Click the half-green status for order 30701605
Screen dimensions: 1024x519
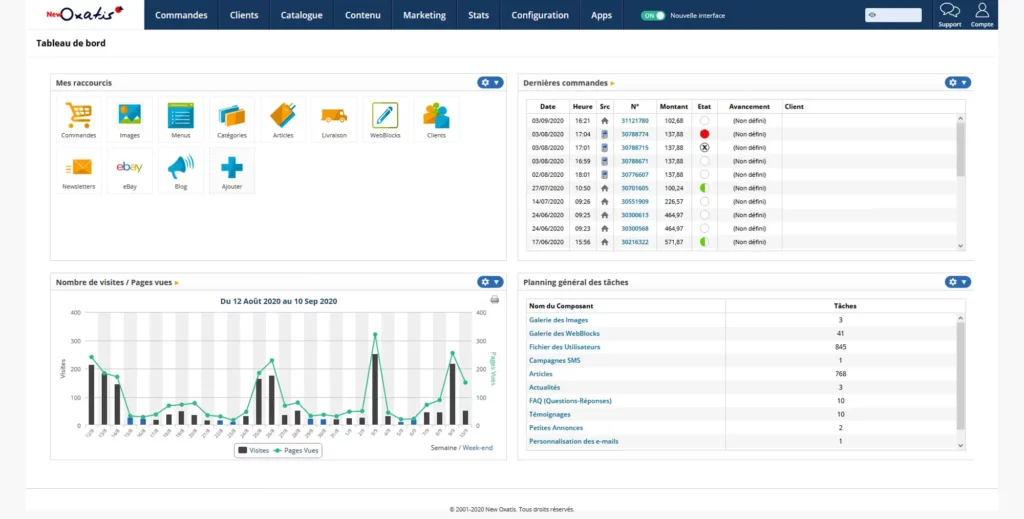pyautogui.click(x=704, y=188)
